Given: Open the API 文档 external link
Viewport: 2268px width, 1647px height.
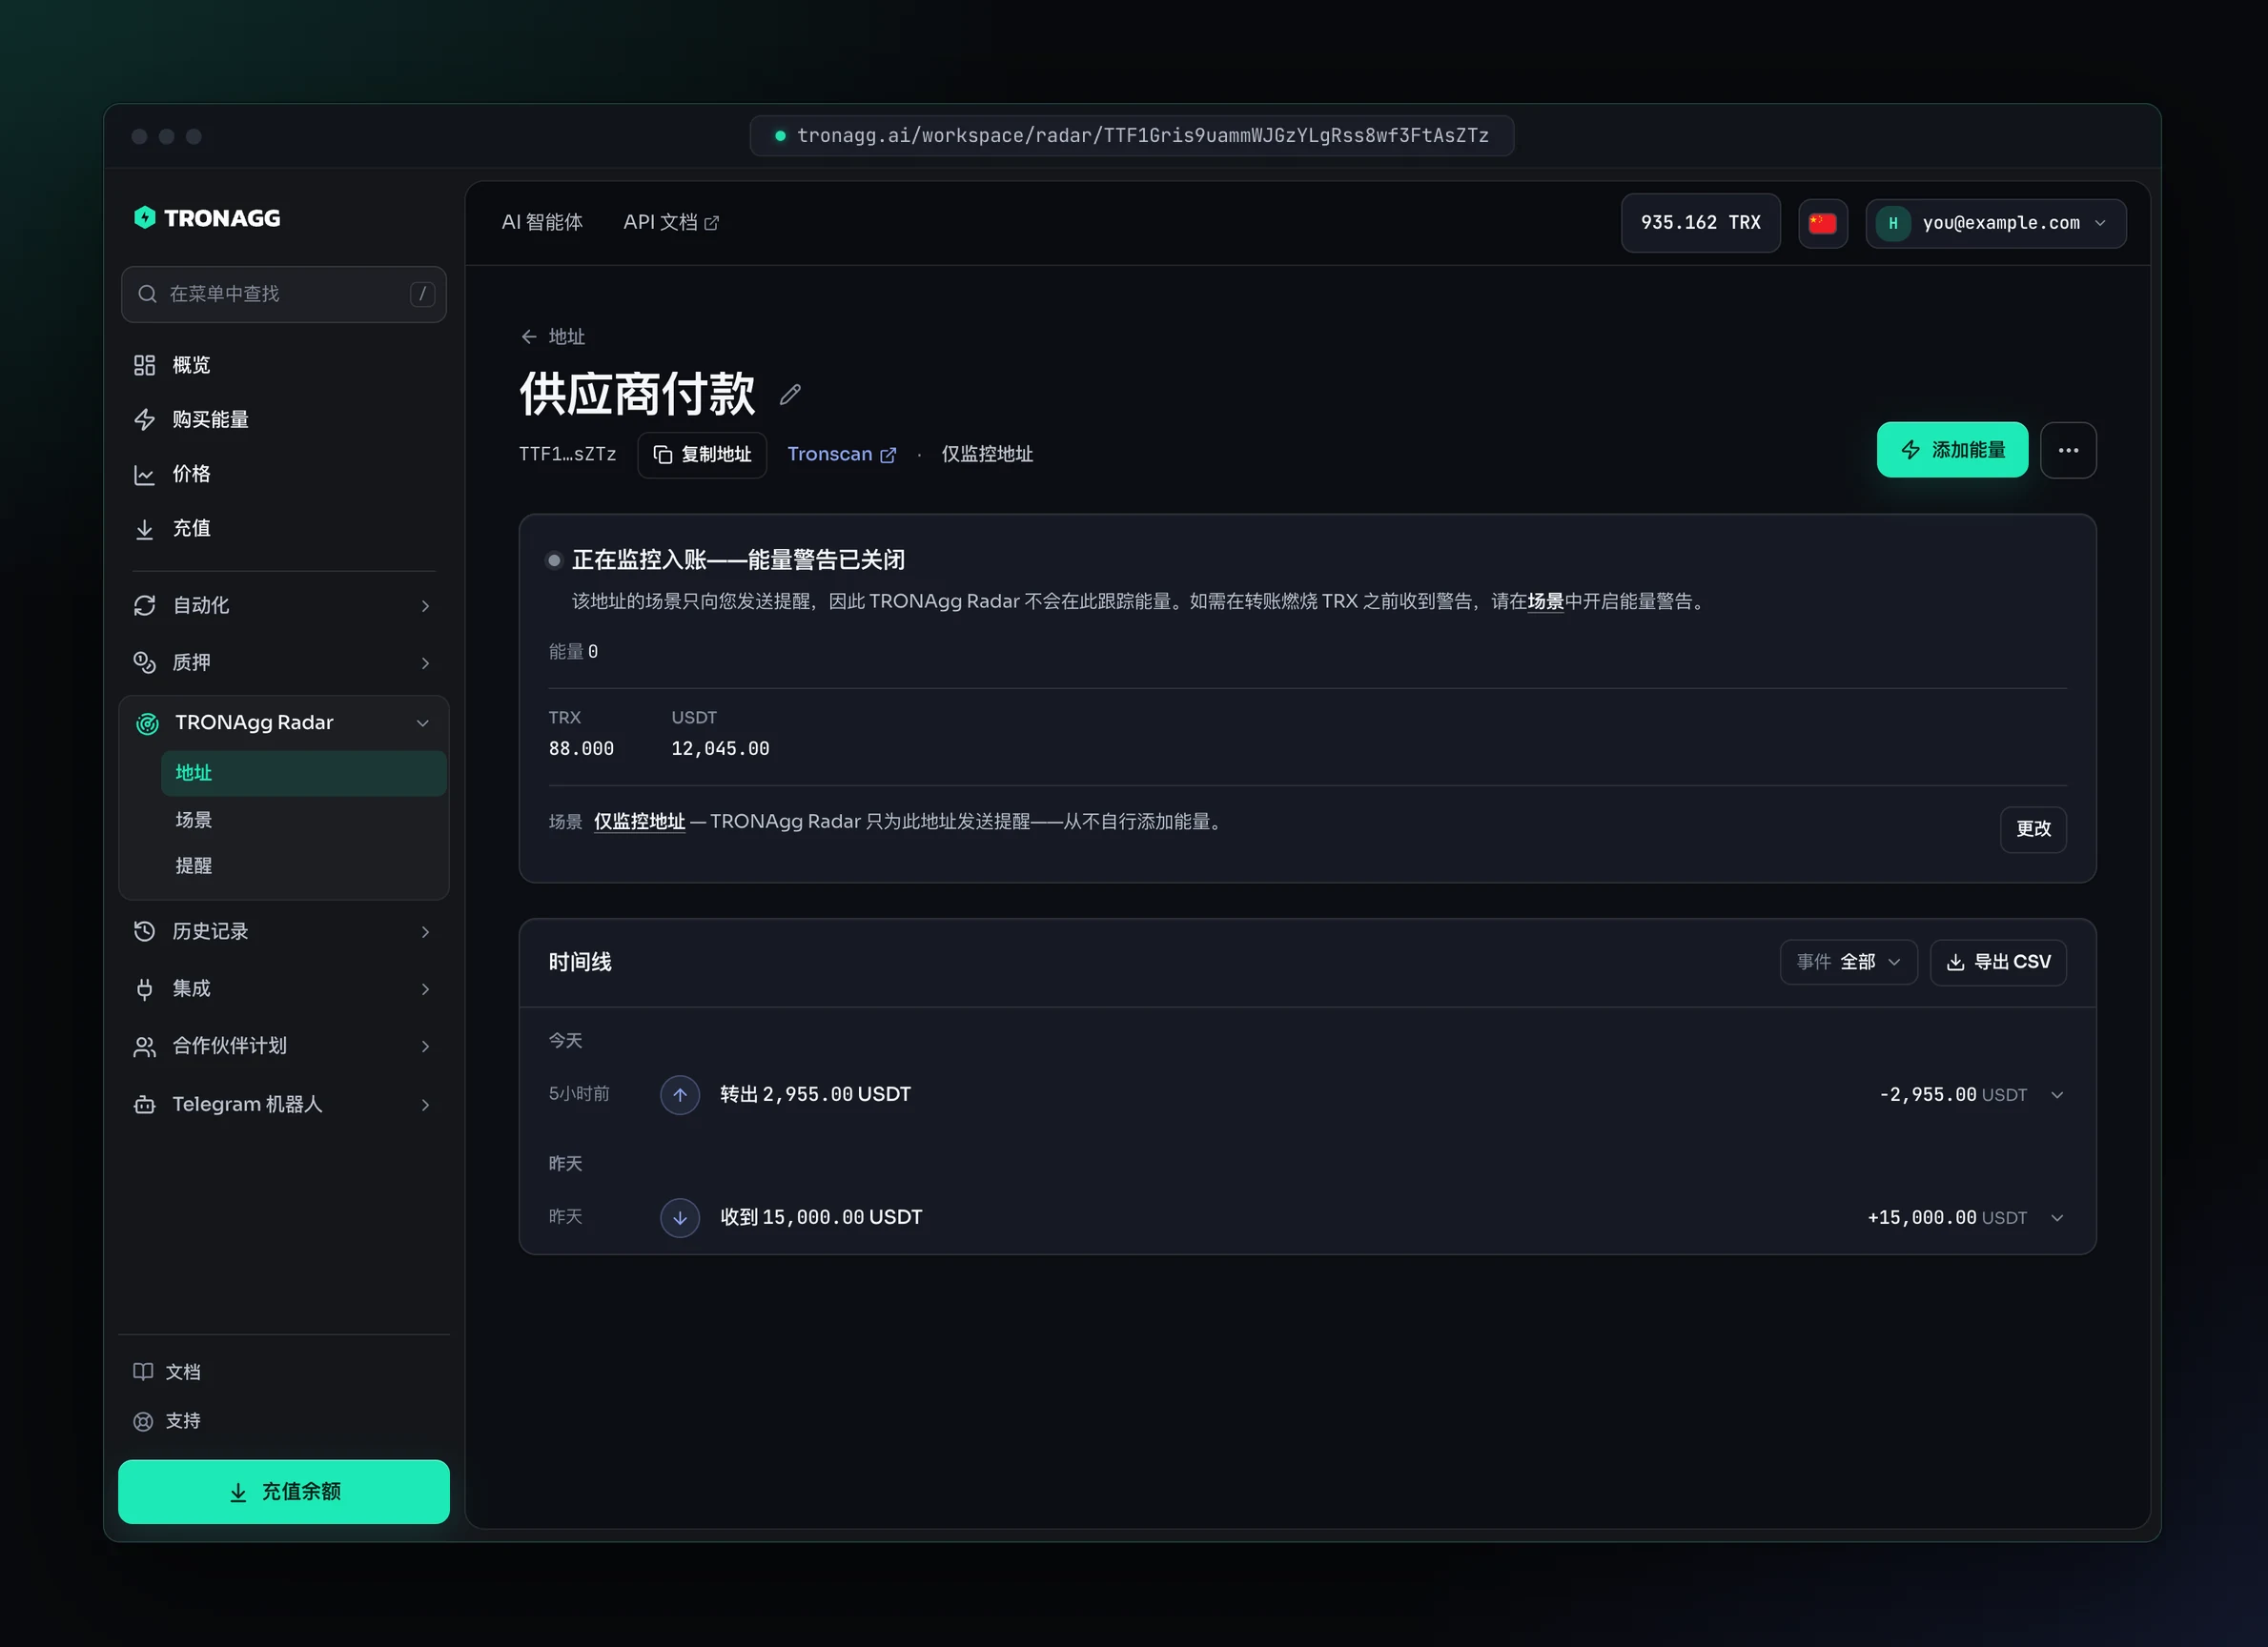Looking at the screenshot, I should (x=671, y=222).
